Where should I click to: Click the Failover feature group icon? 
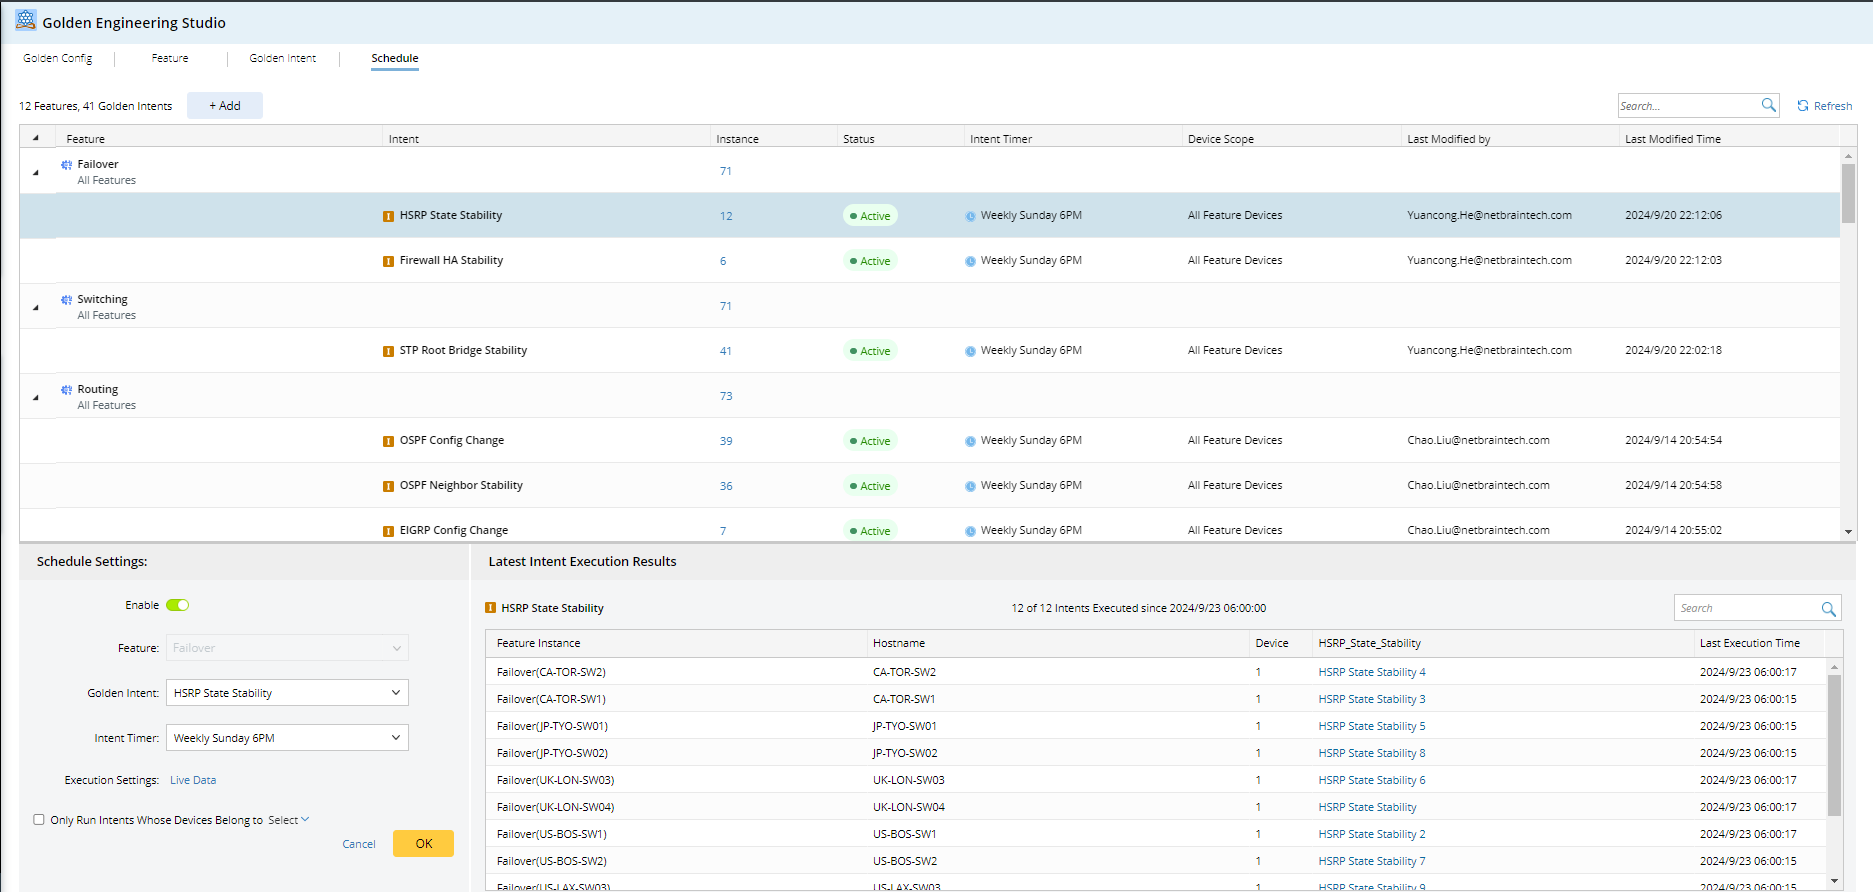tap(66, 165)
